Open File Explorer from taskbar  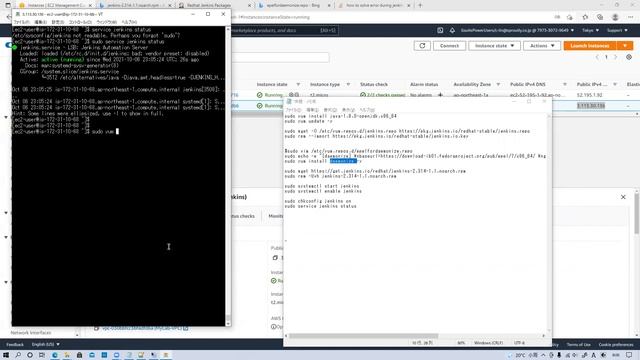click(67, 355)
